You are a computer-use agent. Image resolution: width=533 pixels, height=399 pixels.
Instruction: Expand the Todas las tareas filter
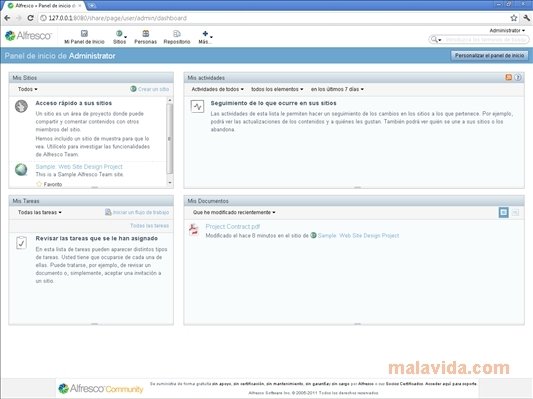[x=40, y=212]
